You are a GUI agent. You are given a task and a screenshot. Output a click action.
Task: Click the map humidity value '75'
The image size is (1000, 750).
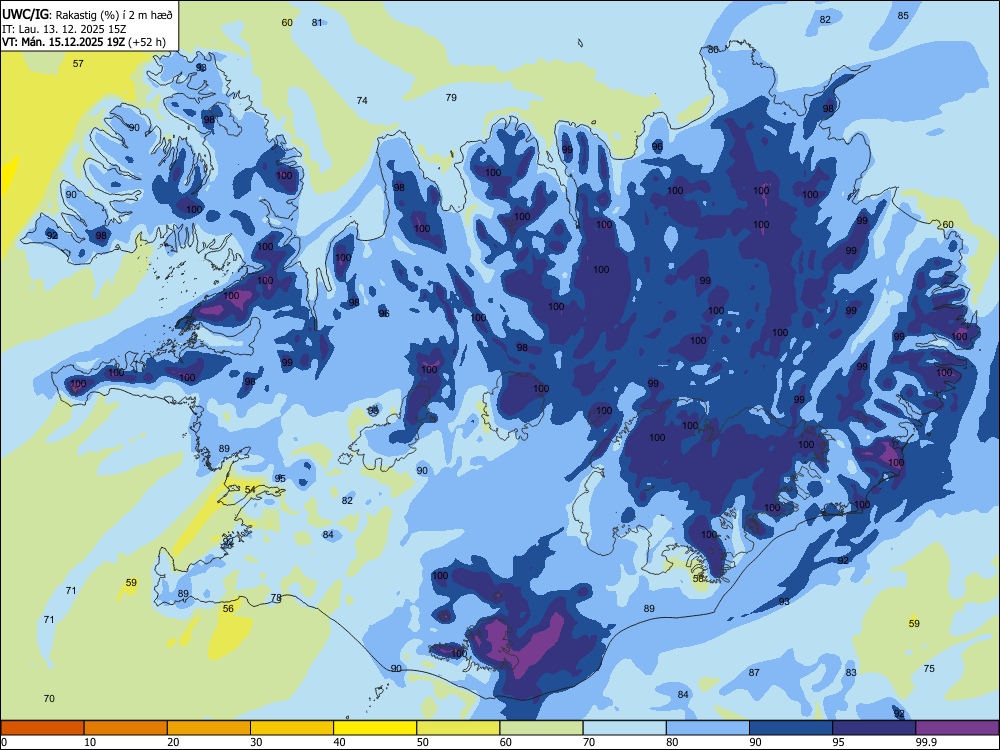pos(929,668)
